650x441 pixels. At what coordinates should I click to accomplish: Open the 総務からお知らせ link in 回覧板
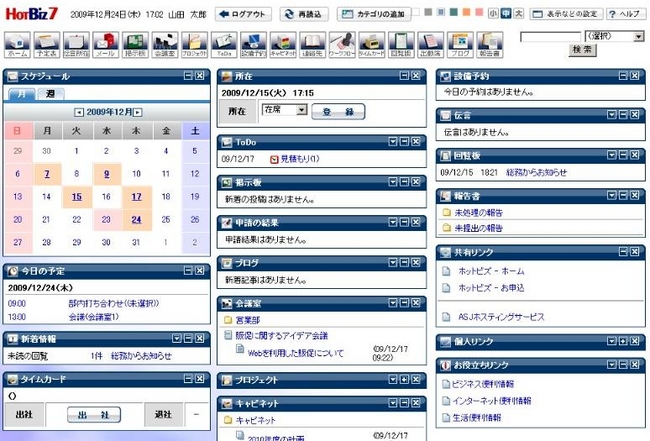[536, 172]
